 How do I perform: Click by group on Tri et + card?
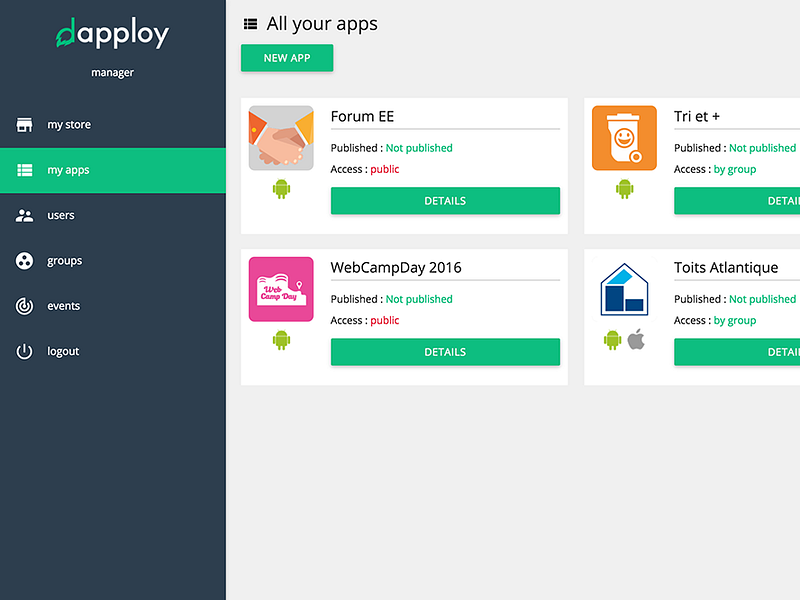tap(735, 169)
